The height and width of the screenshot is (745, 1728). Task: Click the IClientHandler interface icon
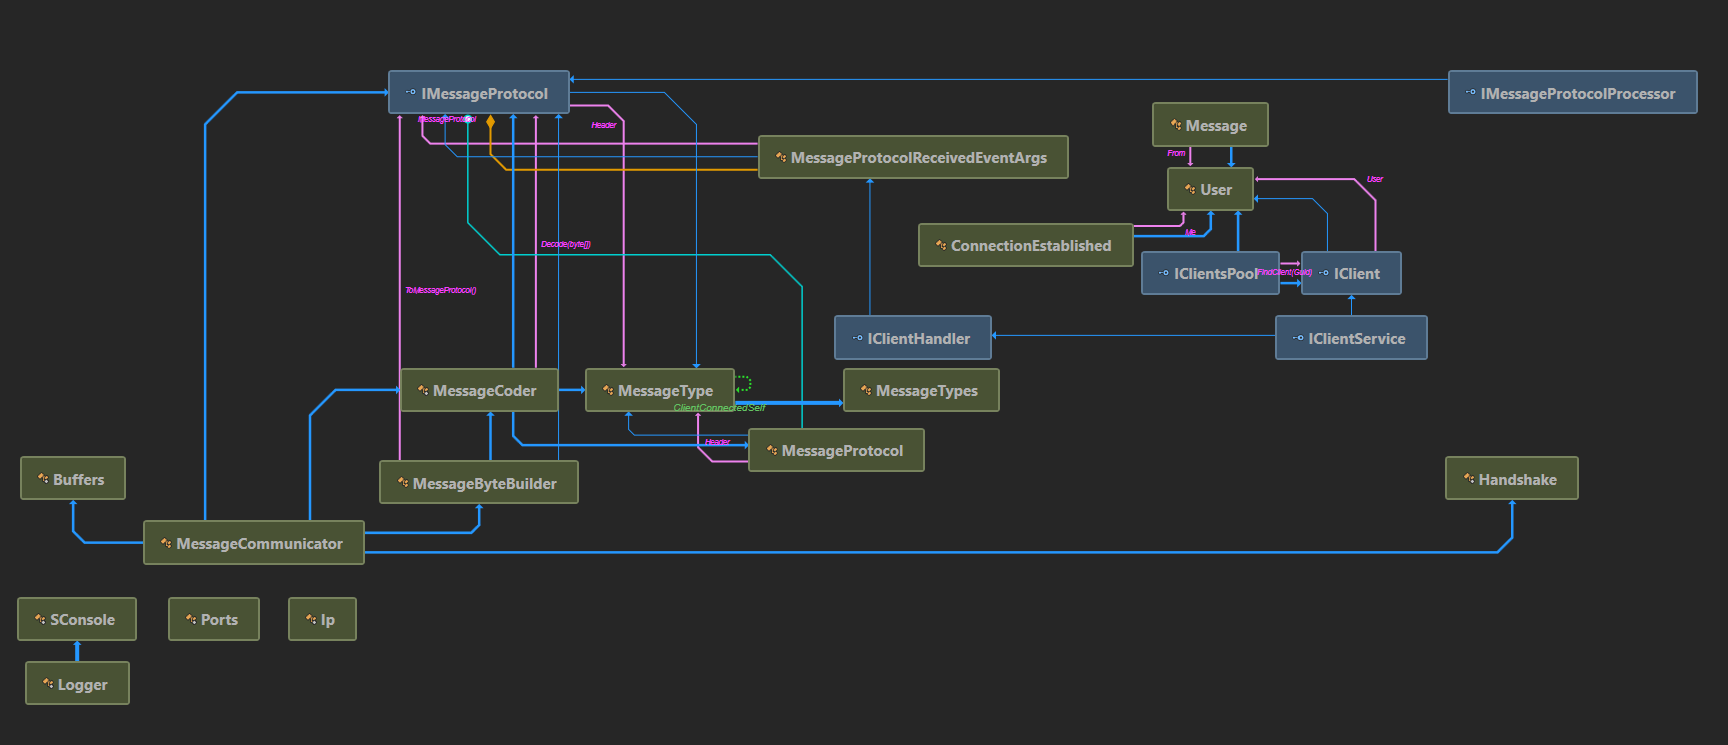coord(857,338)
